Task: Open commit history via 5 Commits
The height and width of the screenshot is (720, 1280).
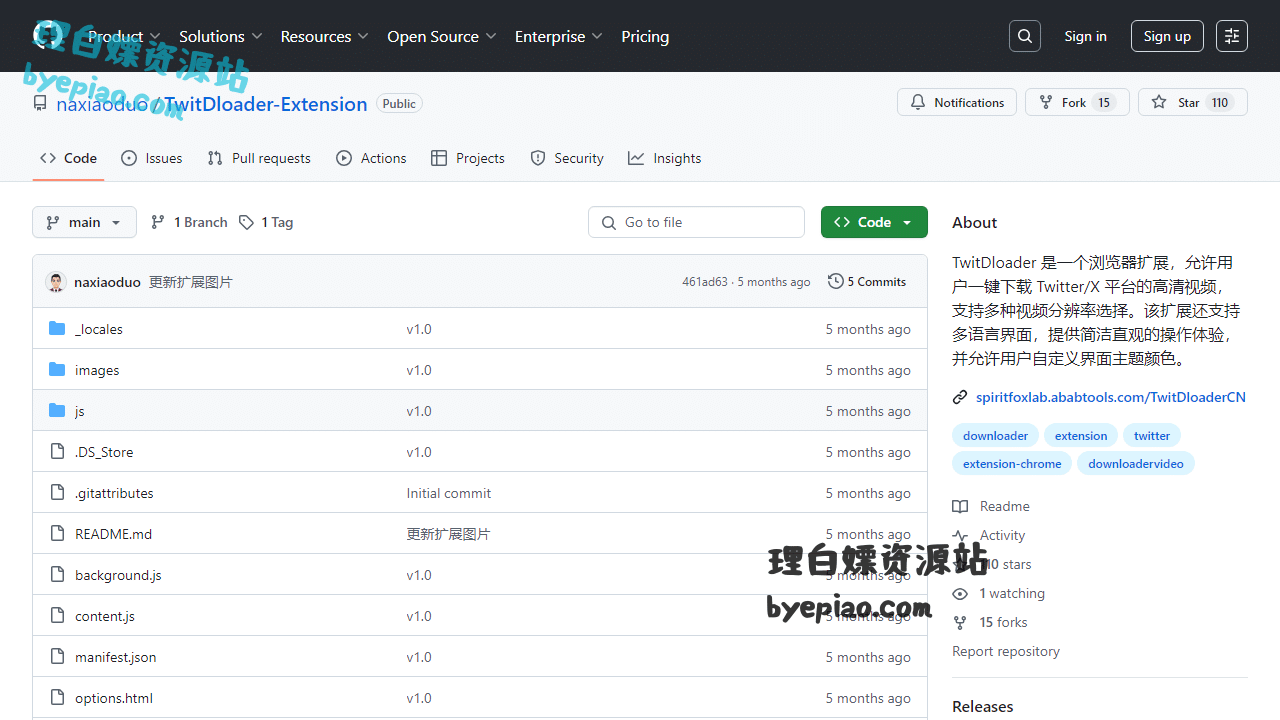Action: [867, 282]
